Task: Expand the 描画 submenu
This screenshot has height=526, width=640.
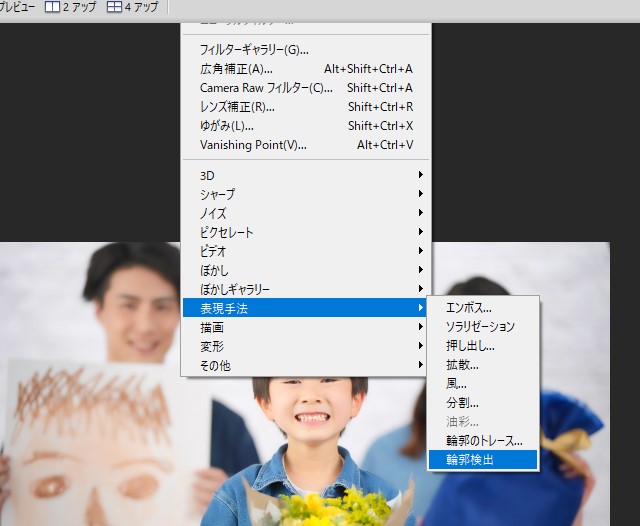Action: 304,327
